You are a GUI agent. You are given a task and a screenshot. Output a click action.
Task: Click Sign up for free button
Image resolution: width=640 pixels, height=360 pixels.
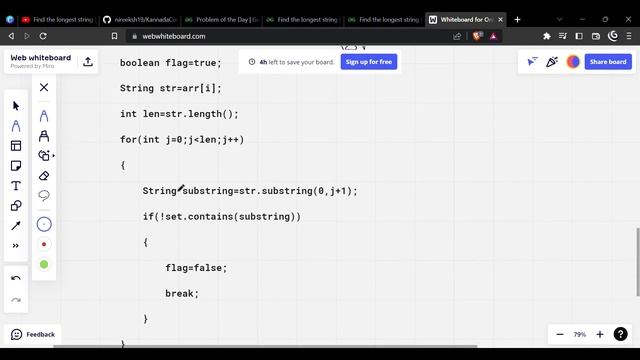point(369,62)
